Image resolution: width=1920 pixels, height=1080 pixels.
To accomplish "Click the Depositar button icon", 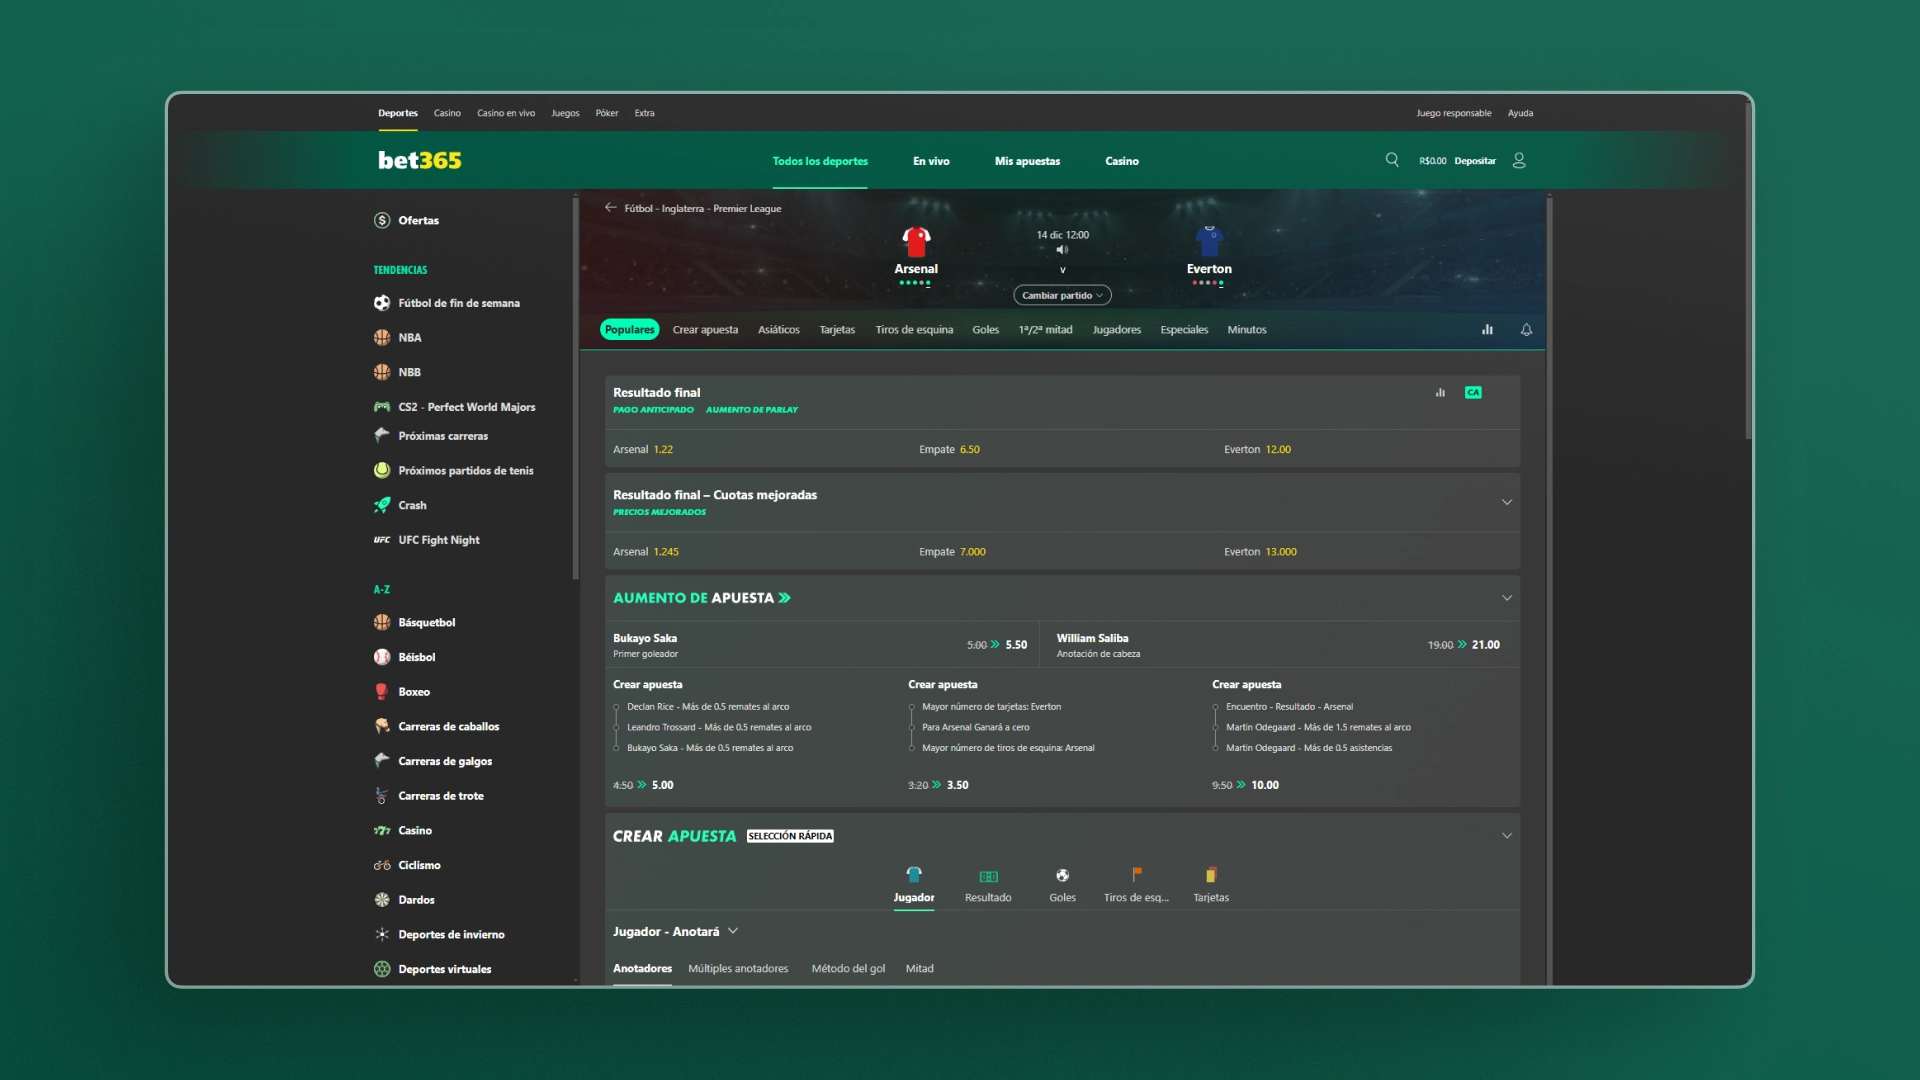I will (x=1476, y=160).
